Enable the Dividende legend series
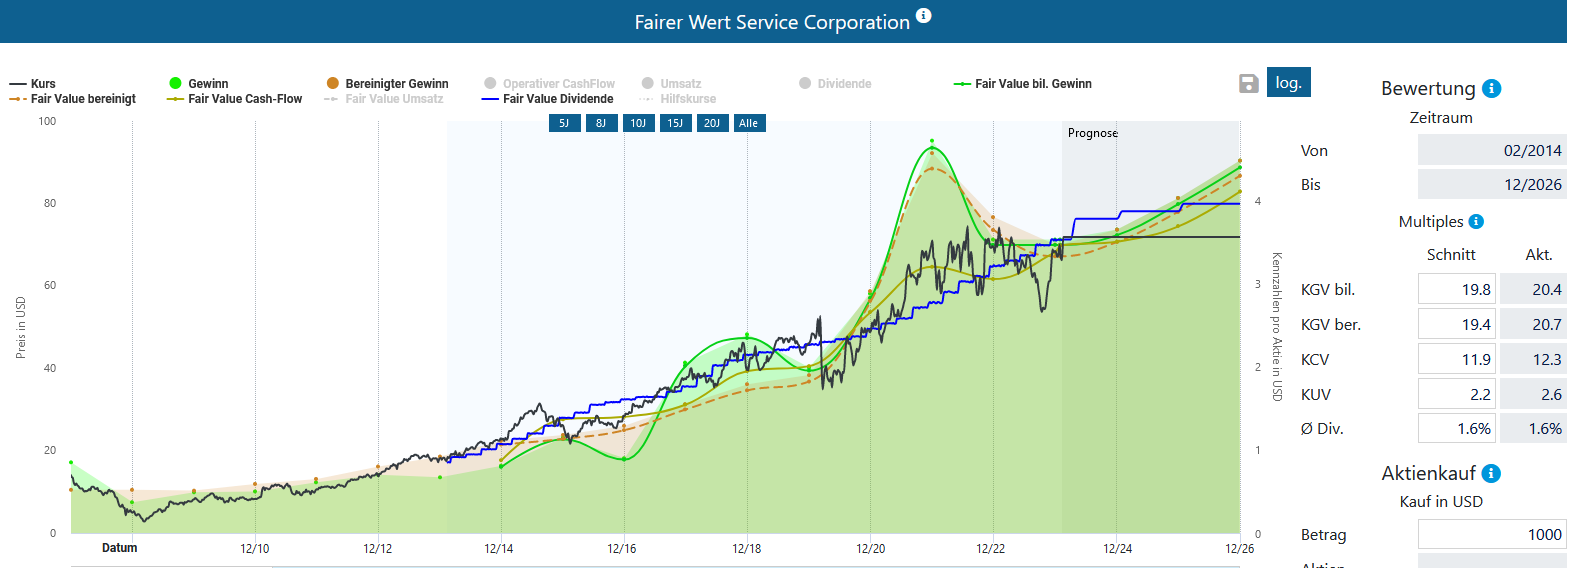 coord(835,84)
